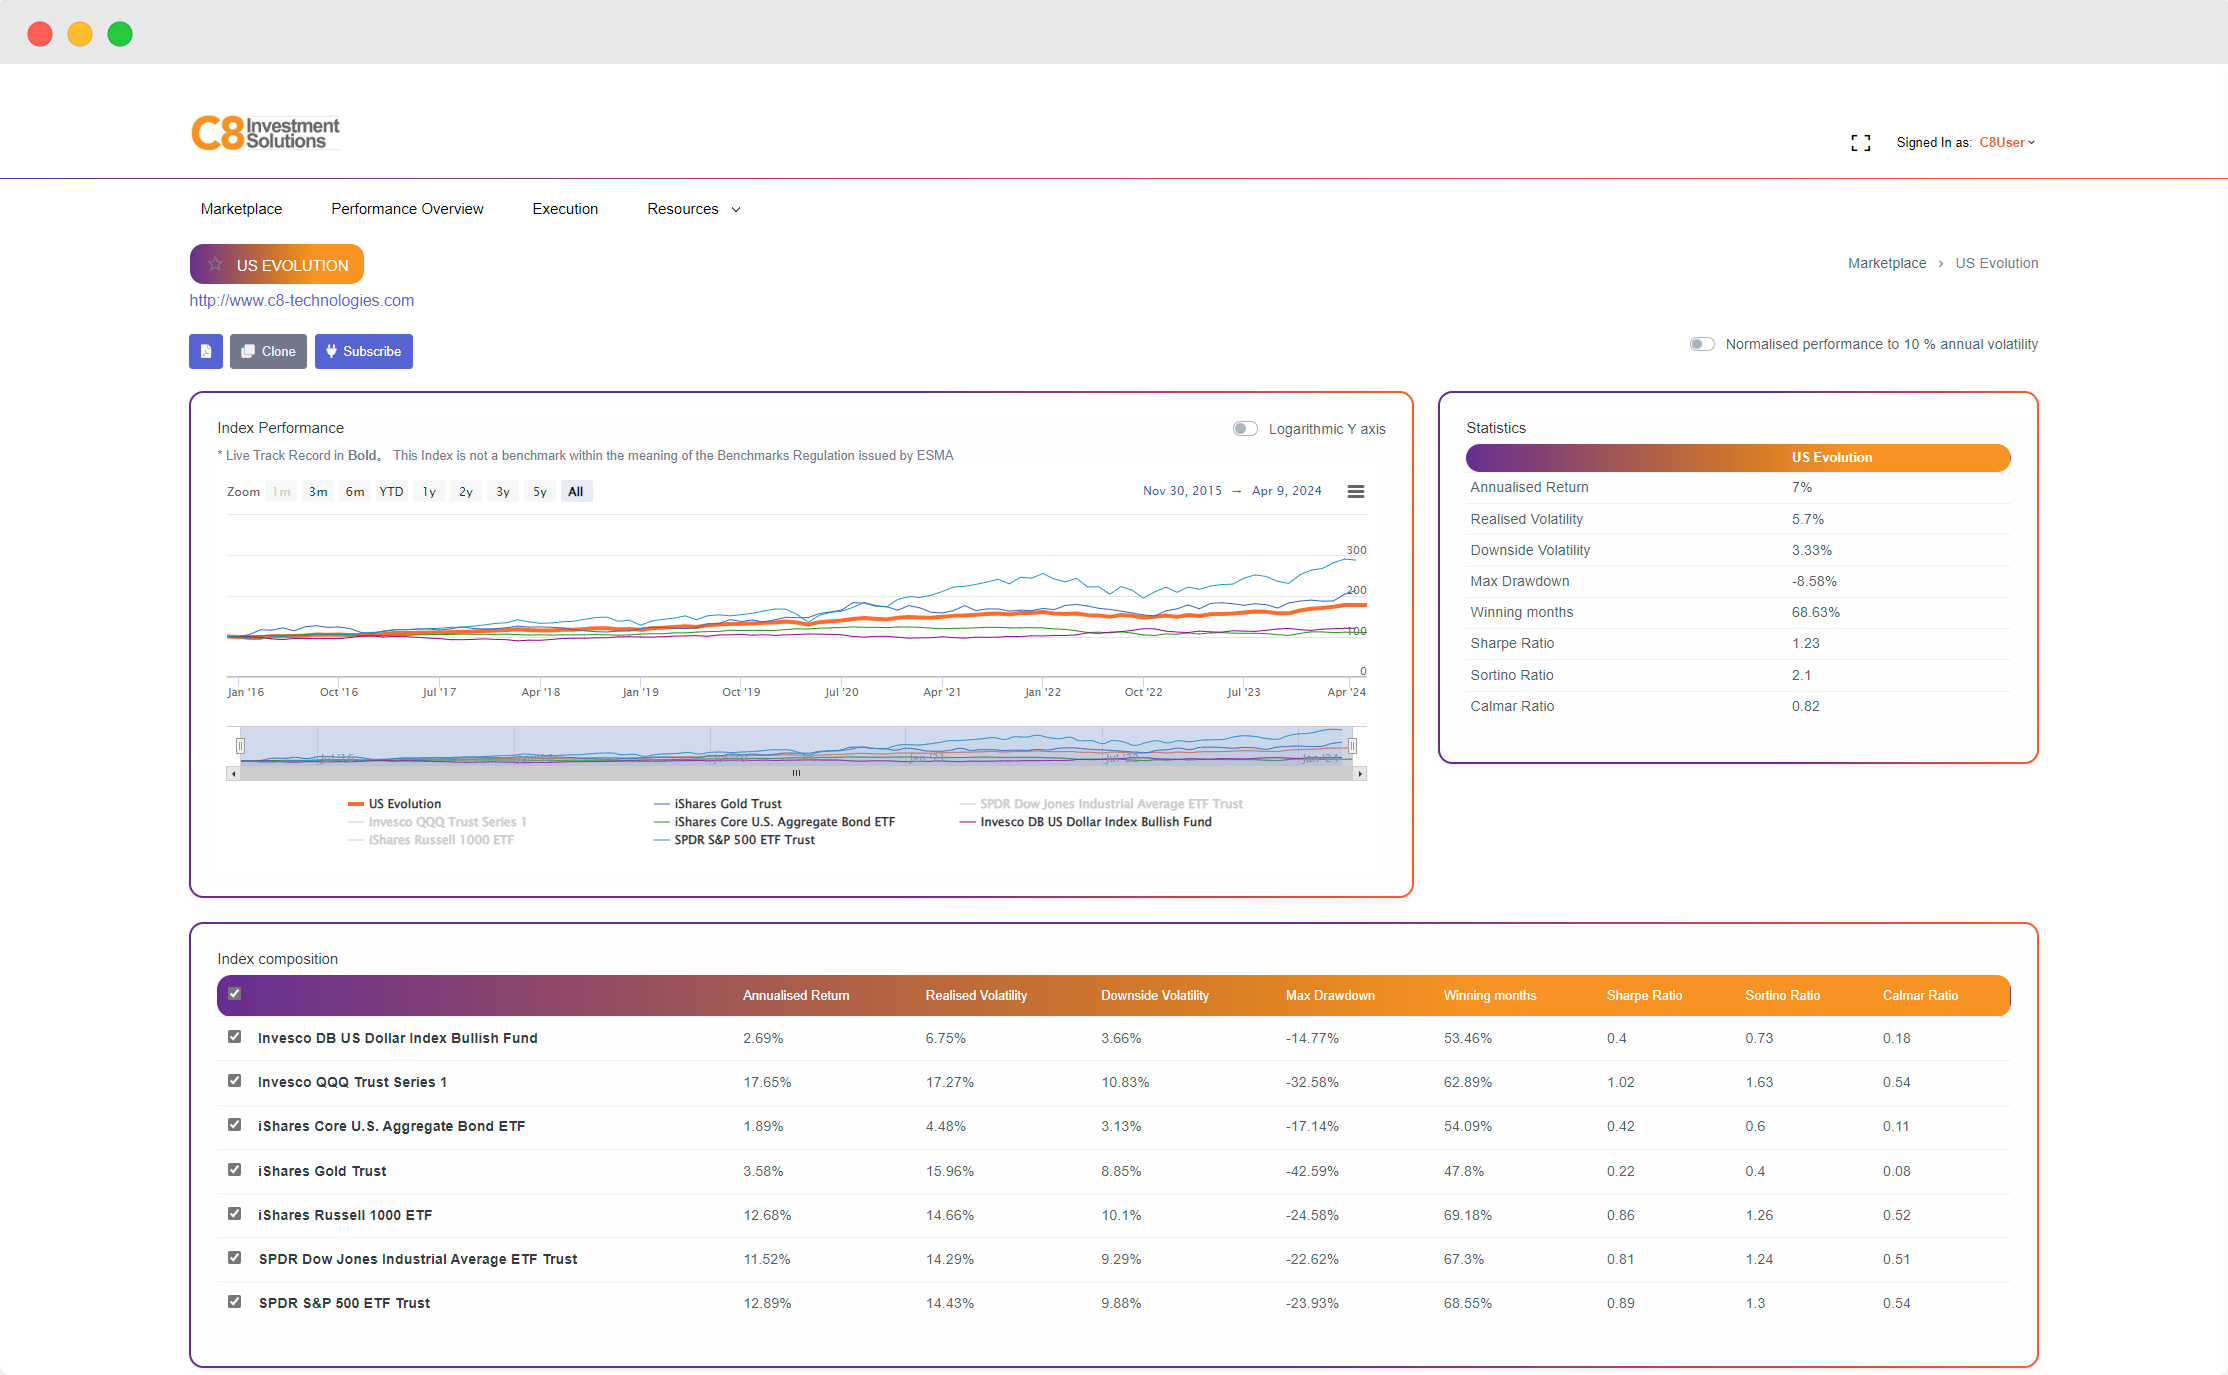The height and width of the screenshot is (1375, 2228).
Task: Toggle iShares Gold Trust legend series
Action: pos(717,804)
